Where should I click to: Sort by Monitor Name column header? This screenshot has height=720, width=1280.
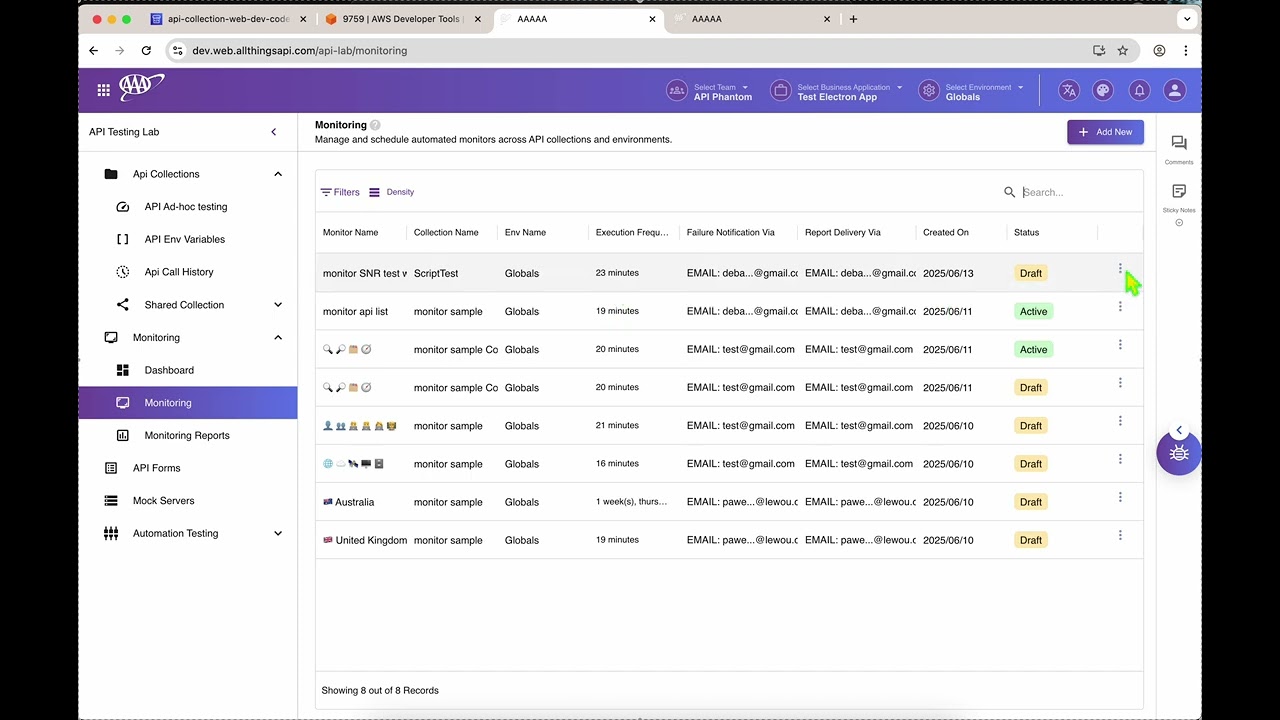[x=350, y=233]
